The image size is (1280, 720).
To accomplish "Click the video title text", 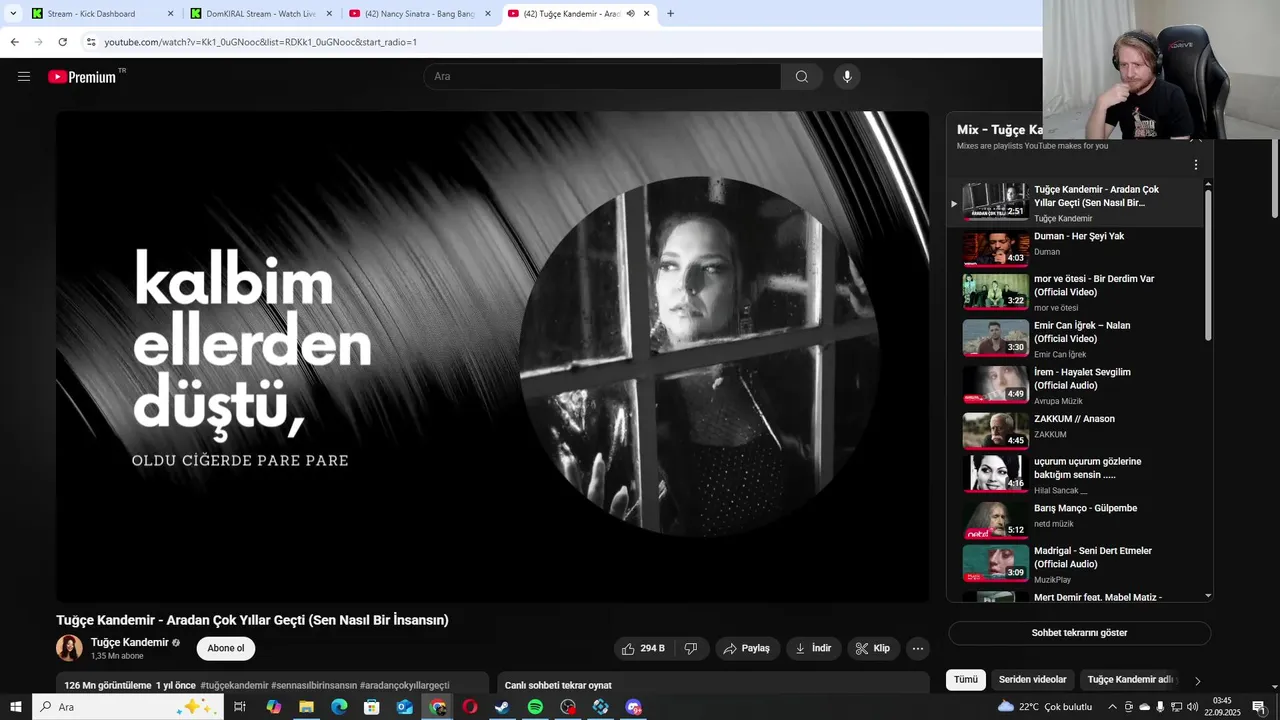I will [x=252, y=620].
